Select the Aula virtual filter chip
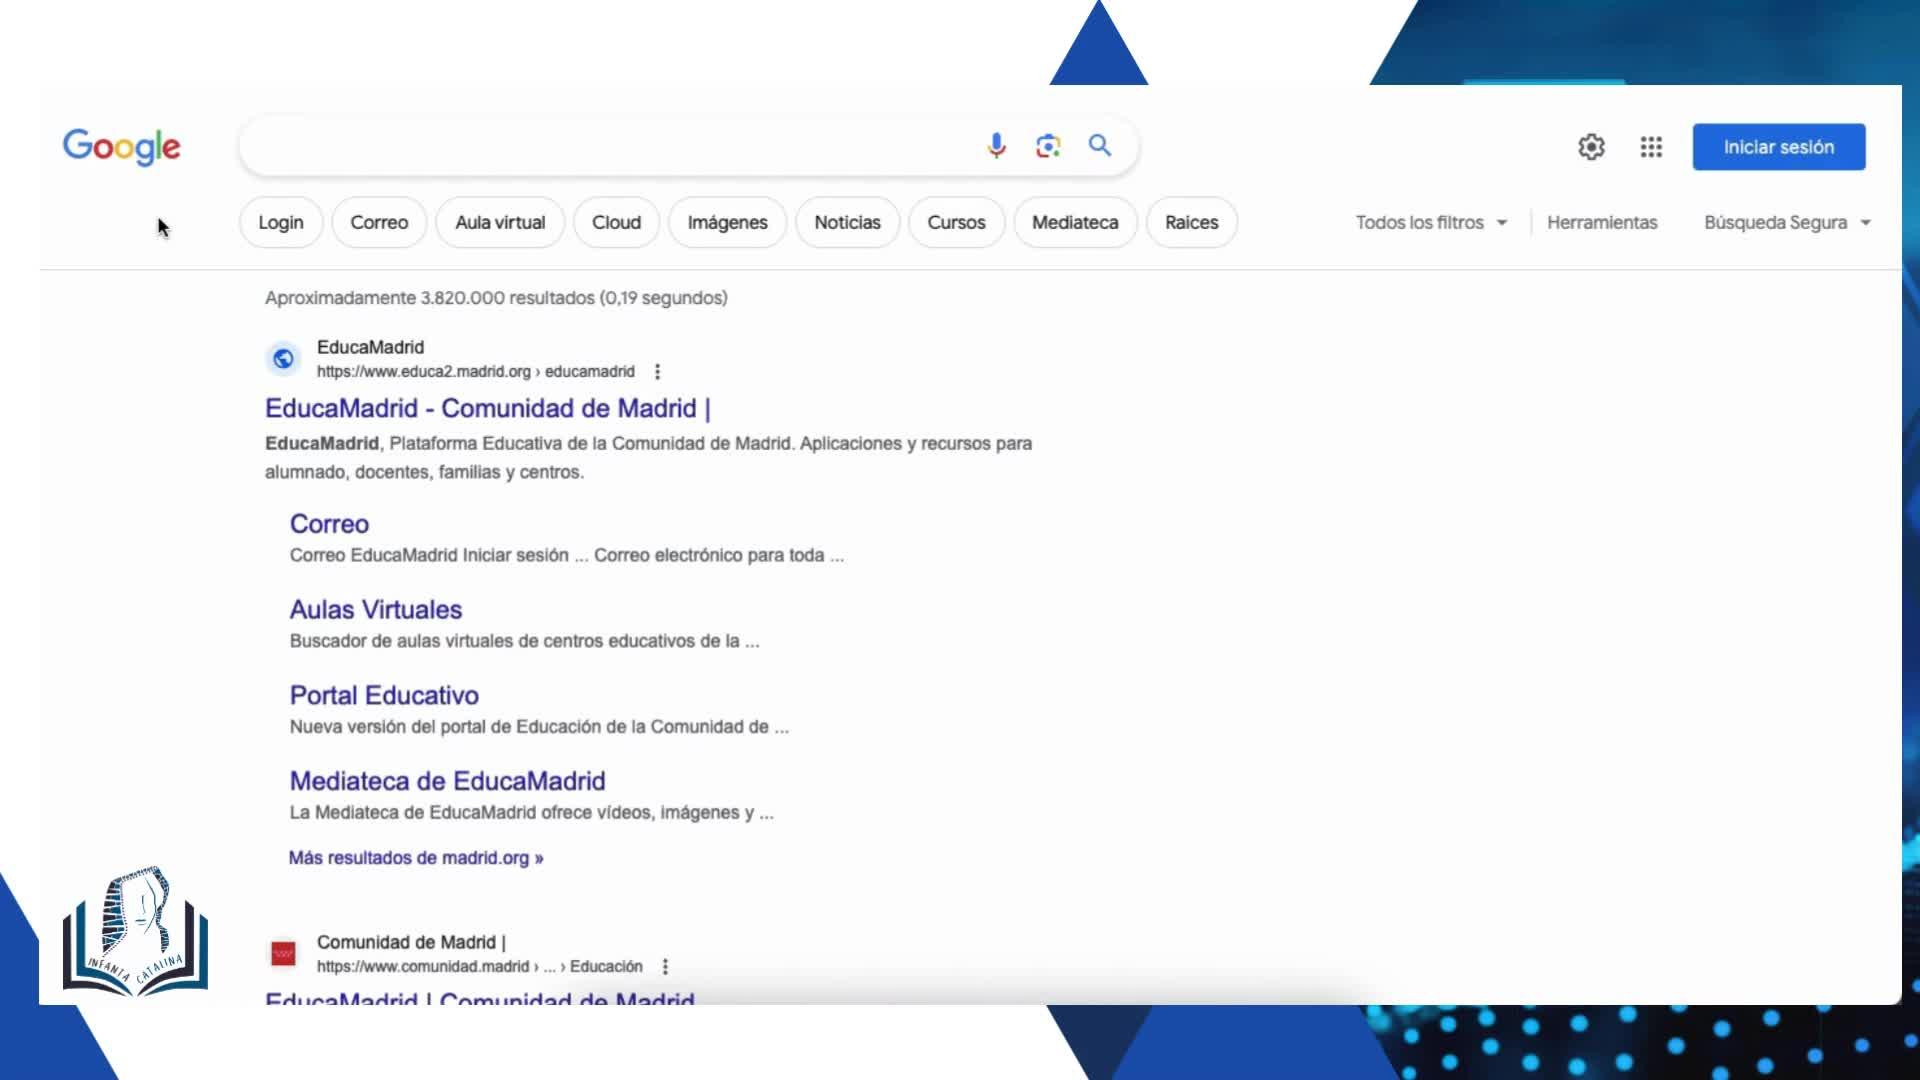 pyautogui.click(x=500, y=223)
